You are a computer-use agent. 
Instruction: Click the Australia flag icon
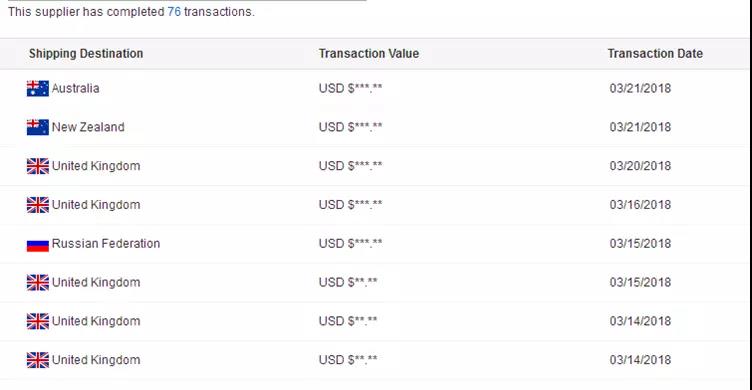(x=37, y=89)
